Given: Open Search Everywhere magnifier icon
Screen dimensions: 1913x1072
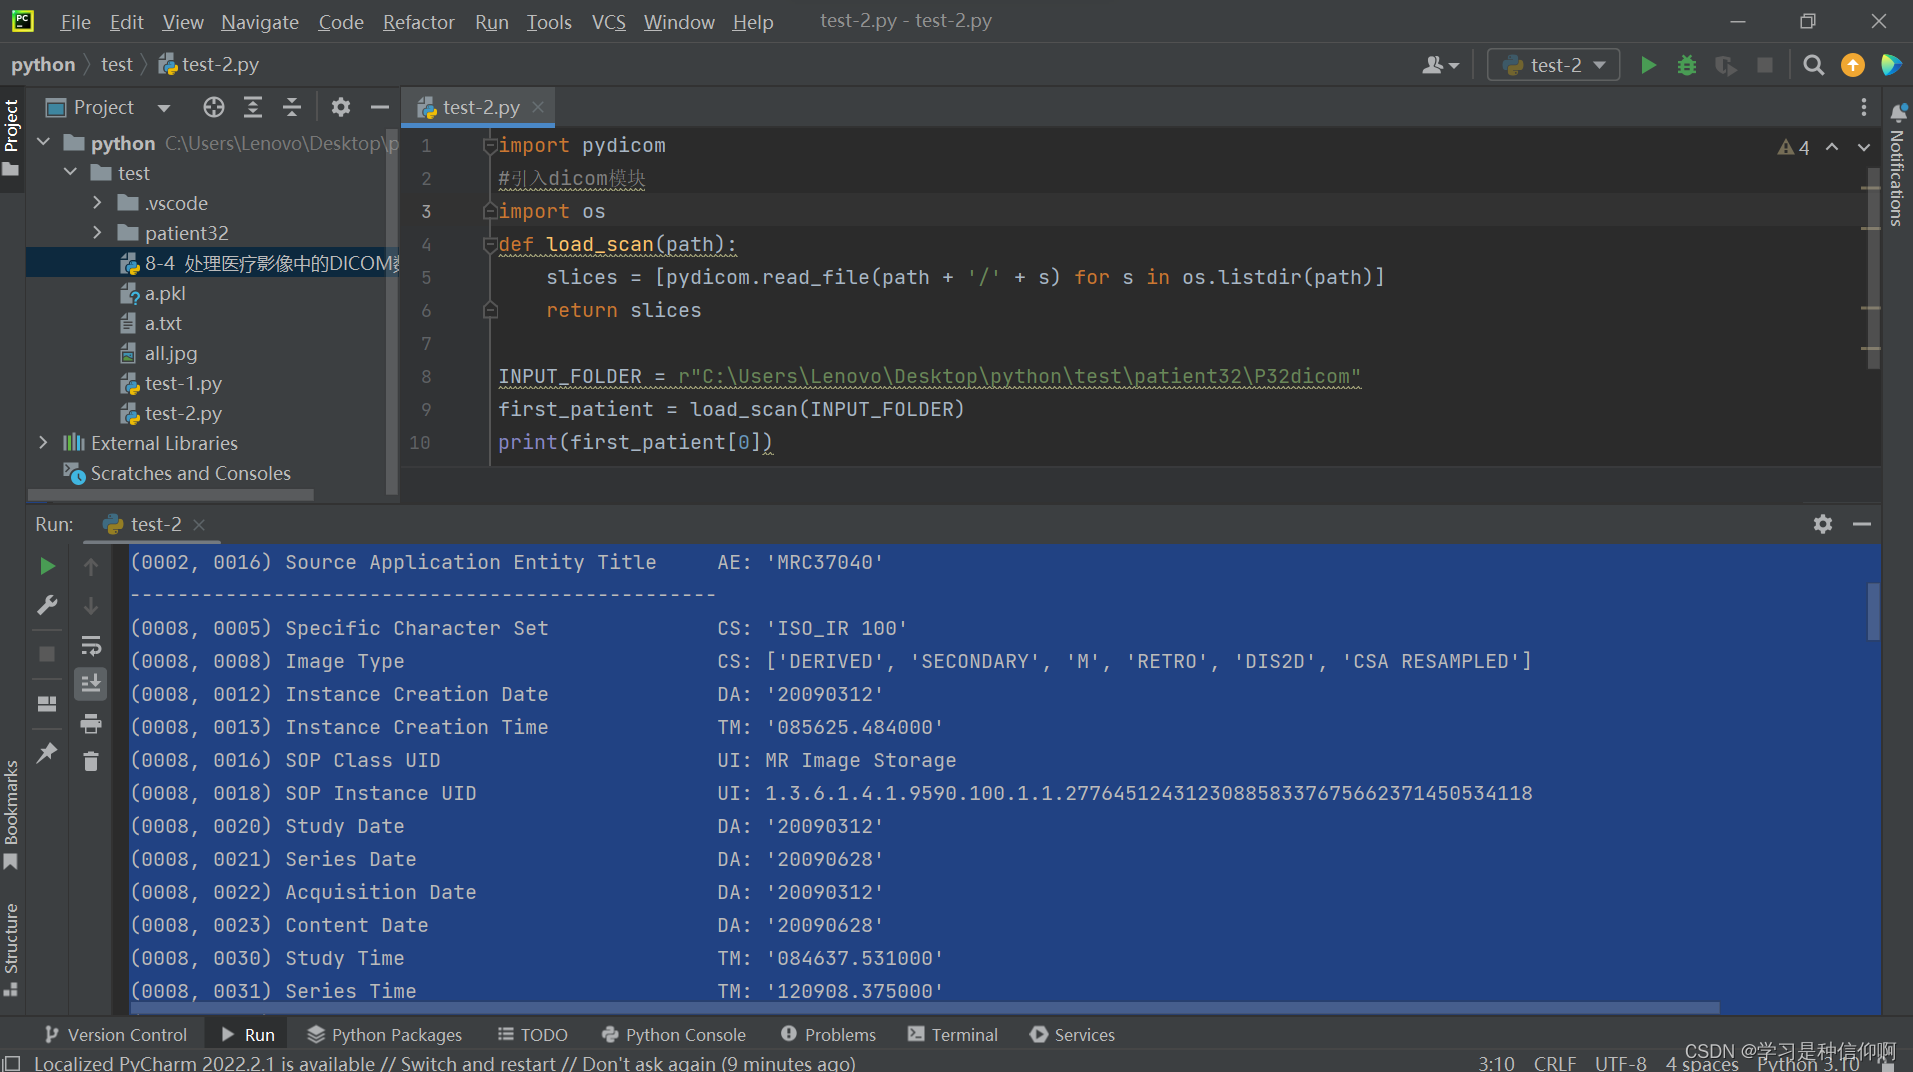Looking at the screenshot, I should point(1813,65).
